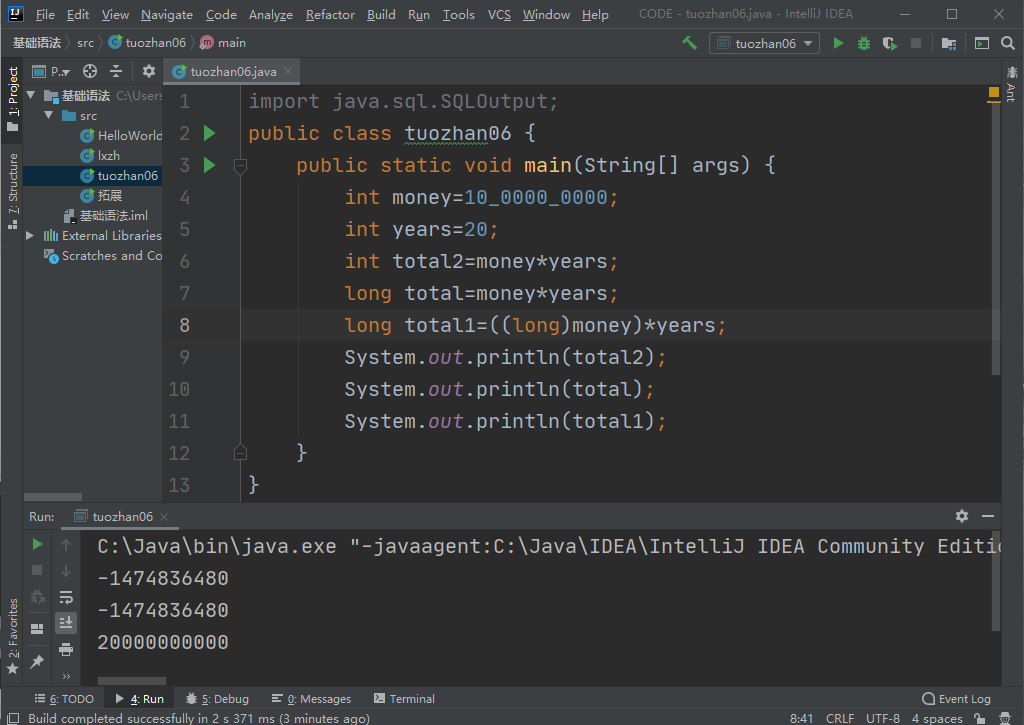Open the Terminal tool window
Image resolution: width=1024 pixels, height=725 pixels.
coord(404,699)
